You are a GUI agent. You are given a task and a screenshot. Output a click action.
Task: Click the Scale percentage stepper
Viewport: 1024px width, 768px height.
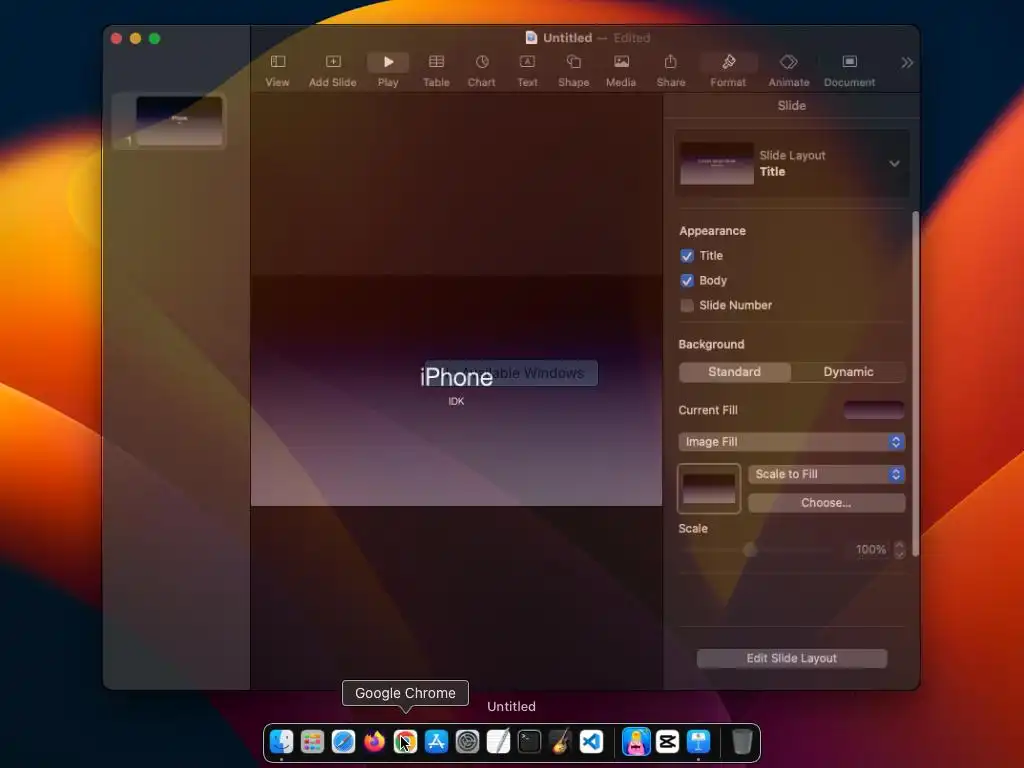point(899,550)
